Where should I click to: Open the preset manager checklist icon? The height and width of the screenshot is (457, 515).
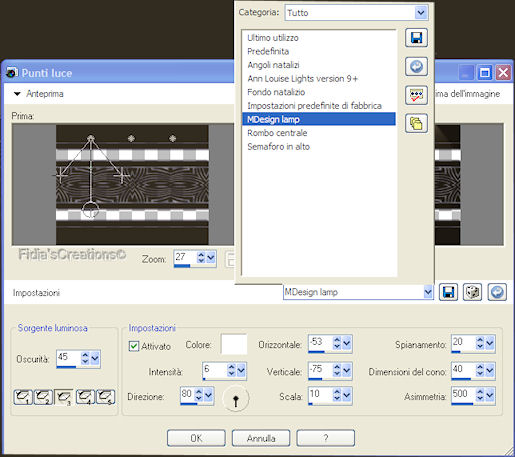click(416, 95)
